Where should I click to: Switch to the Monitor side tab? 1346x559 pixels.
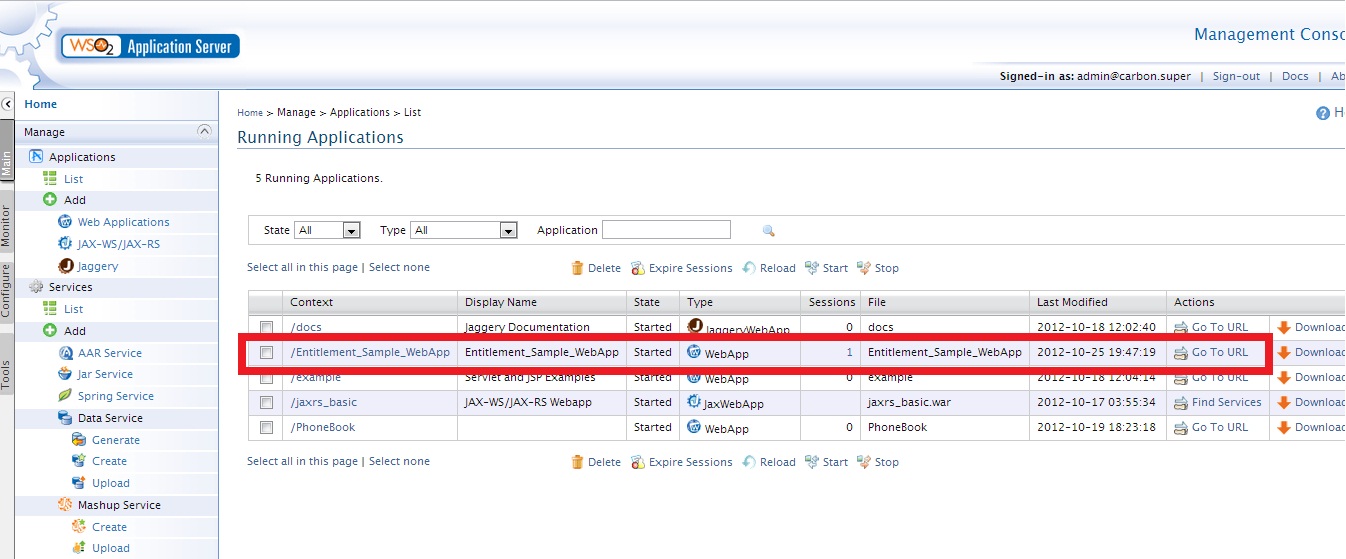click(6, 226)
